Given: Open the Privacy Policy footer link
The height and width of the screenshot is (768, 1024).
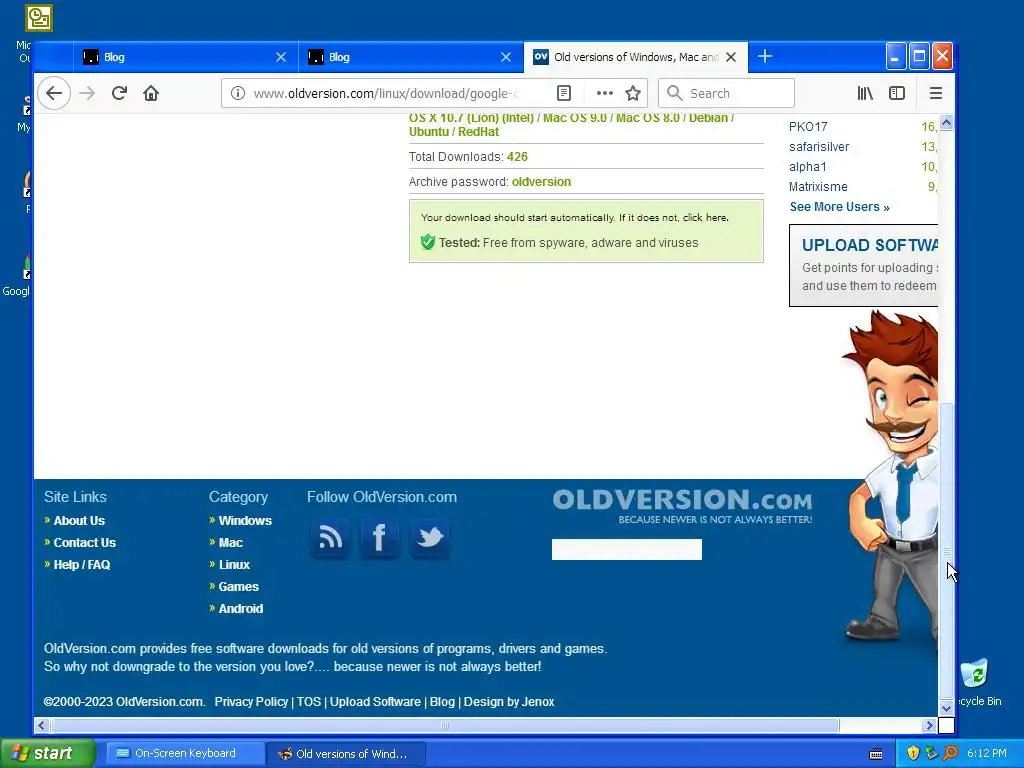Looking at the screenshot, I should coord(251,701).
